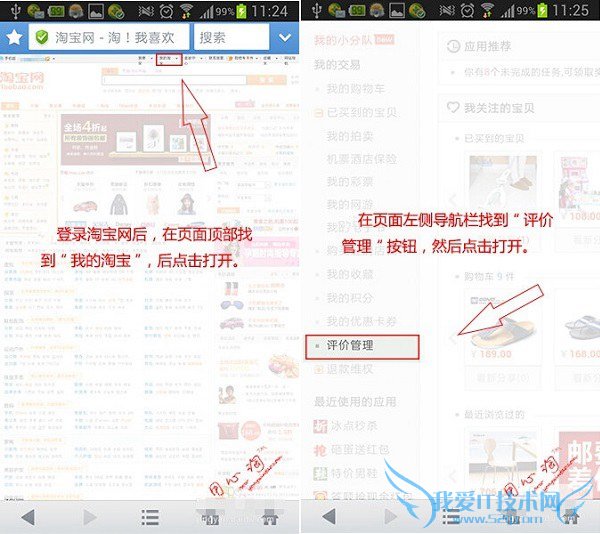The height and width of the screenshot is (534, 600).
Task: Tap forward arrow on left phone's bottom bar
Action: click(90, 518)
